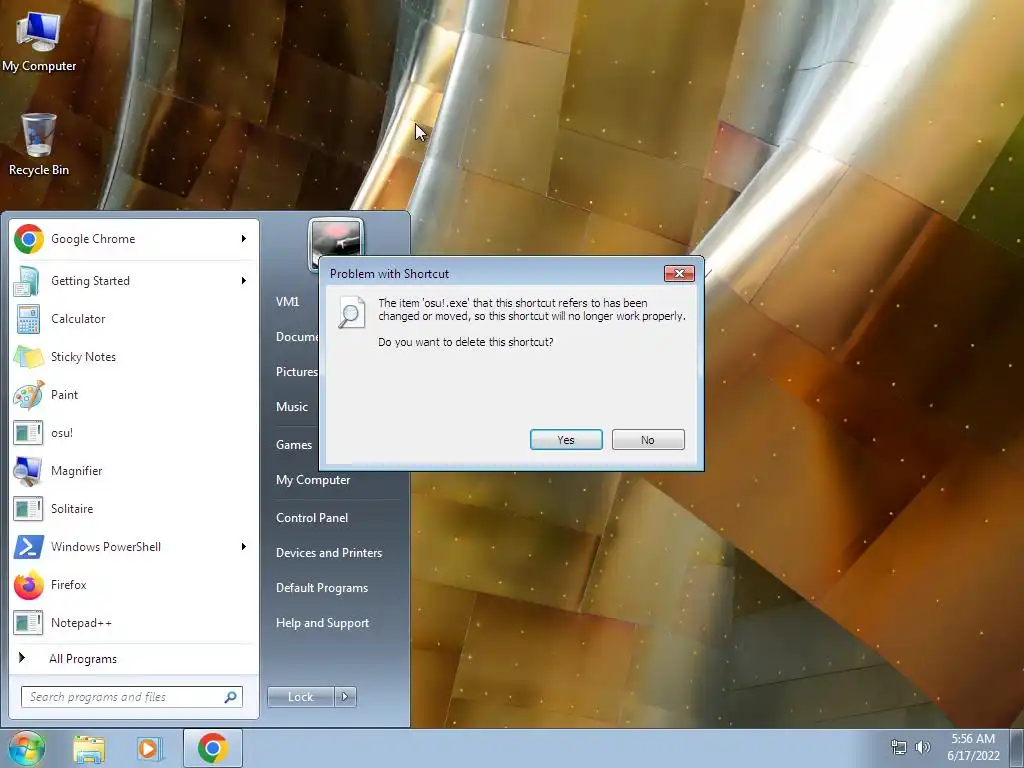Screen dimensions: 1024x768
Task: Launch Solitaire from Start menu
Action: 134,509
